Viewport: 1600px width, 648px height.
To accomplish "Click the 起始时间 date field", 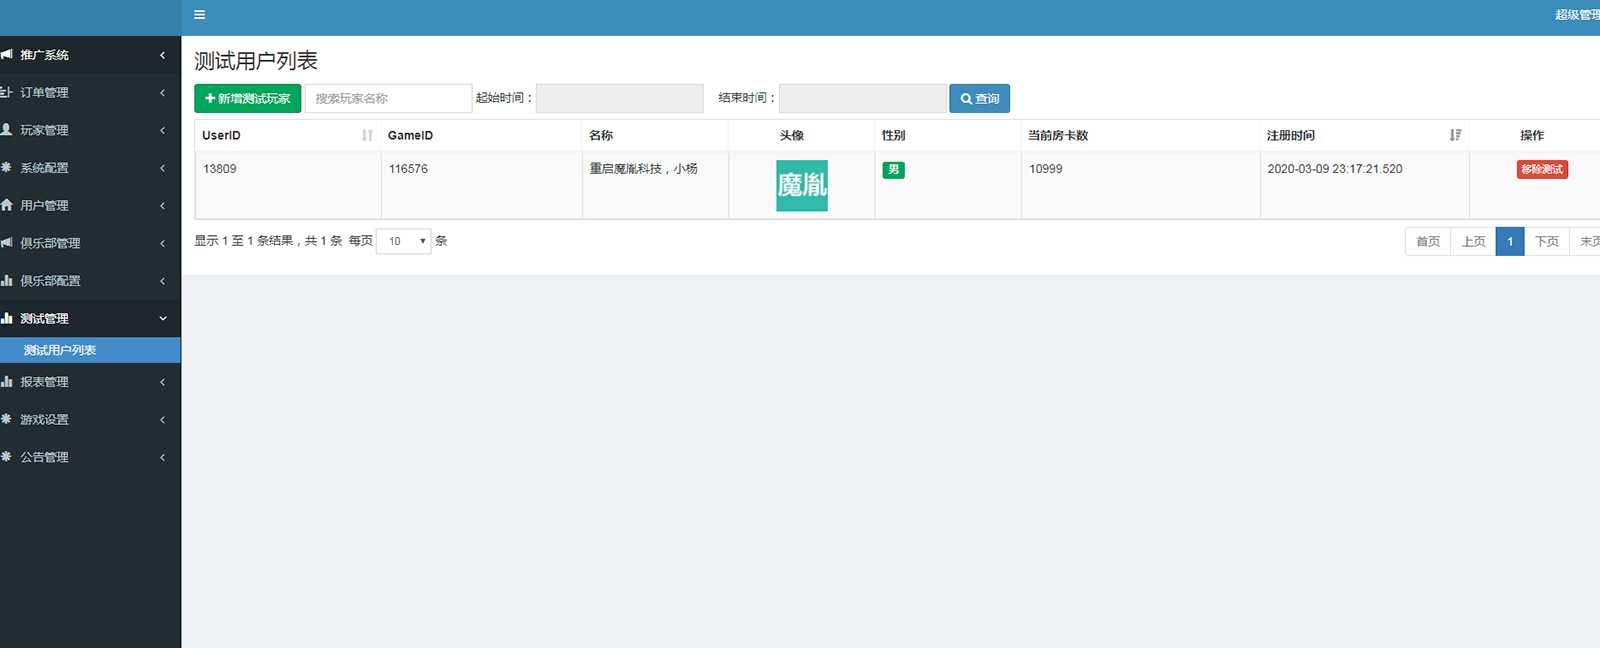I will [x=620, y=98].
